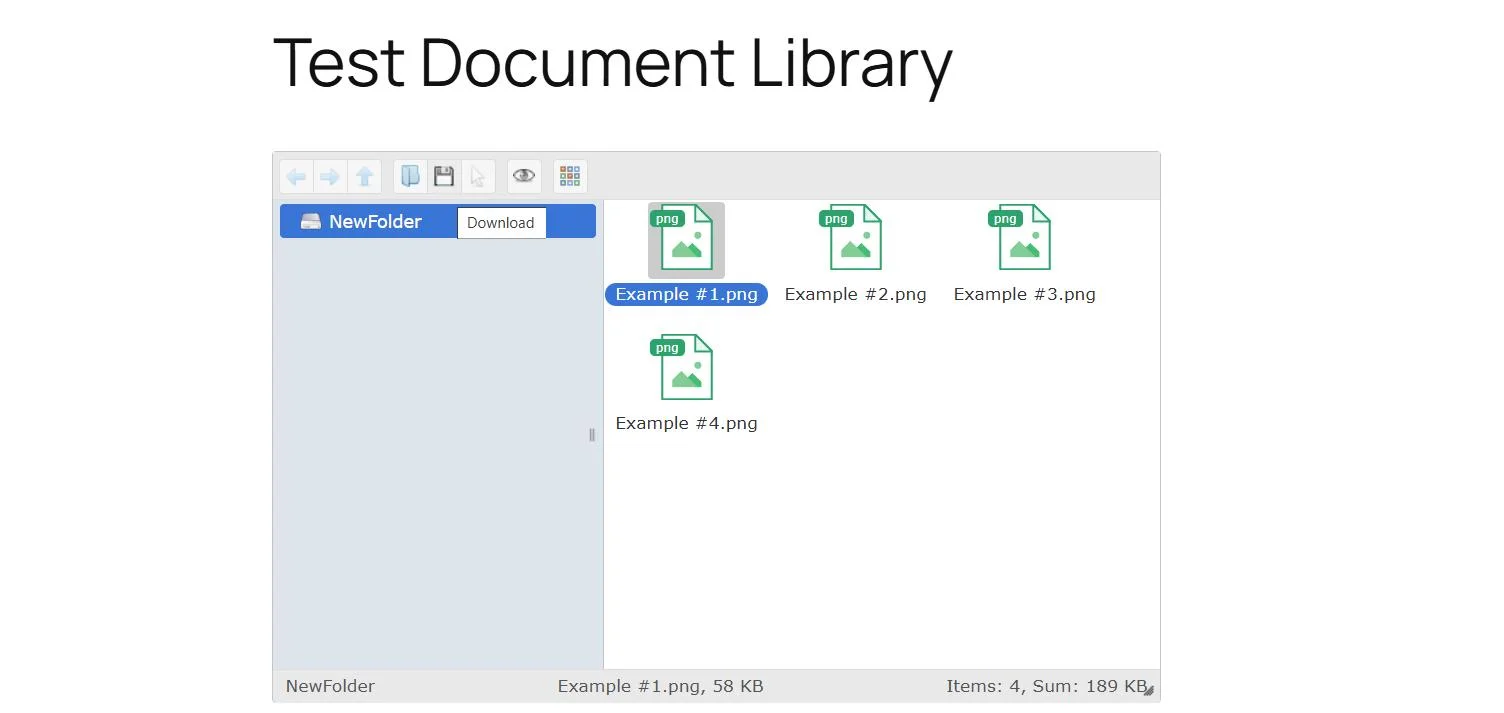Click NewFolder path in the status bar

point(330,686)
